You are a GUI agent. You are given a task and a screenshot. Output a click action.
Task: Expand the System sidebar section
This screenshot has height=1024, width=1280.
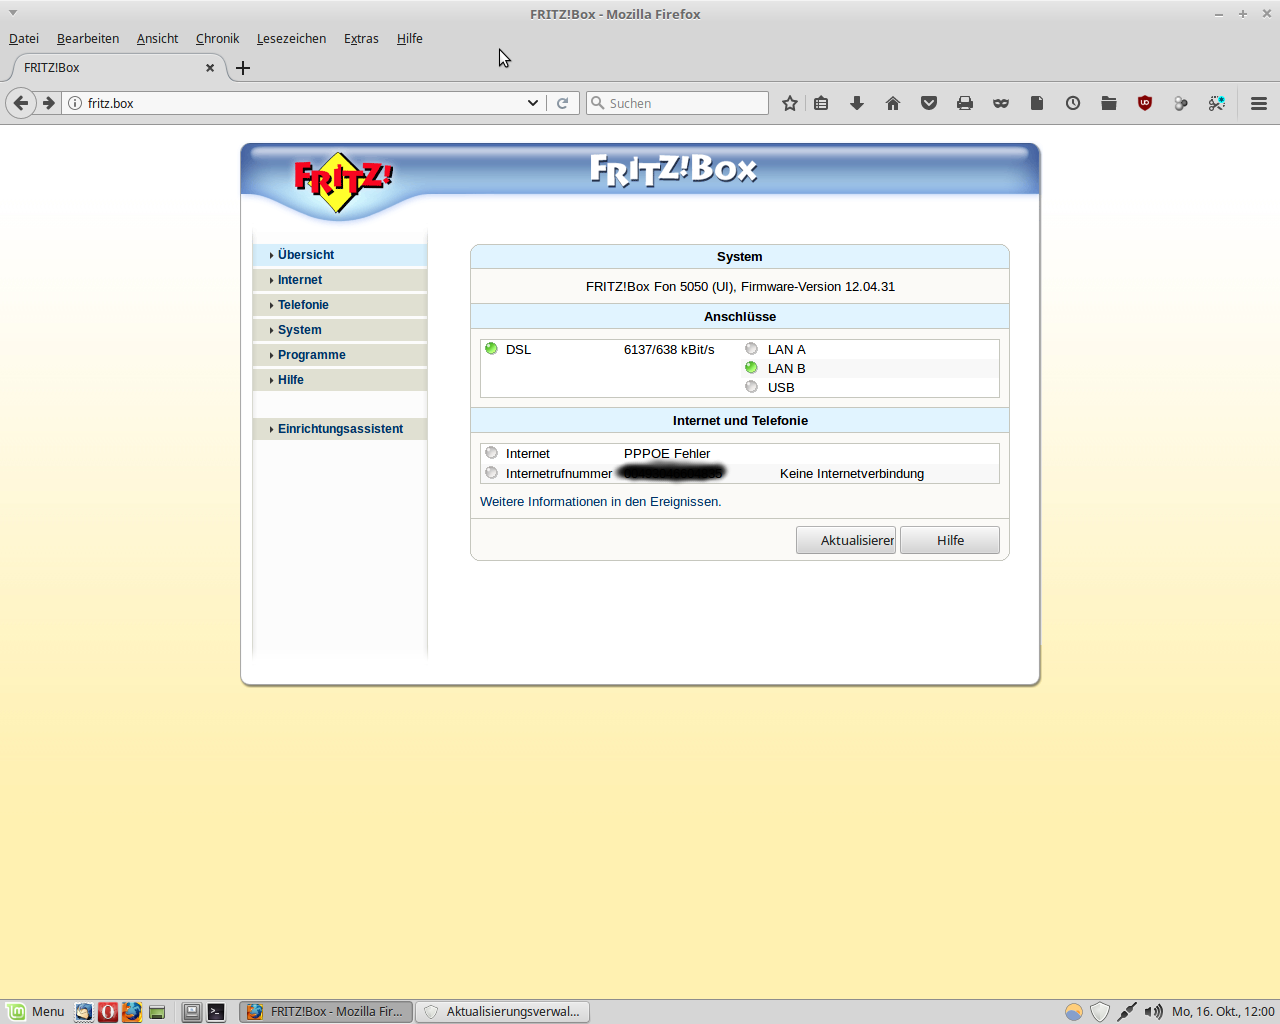tap(340, 330)
